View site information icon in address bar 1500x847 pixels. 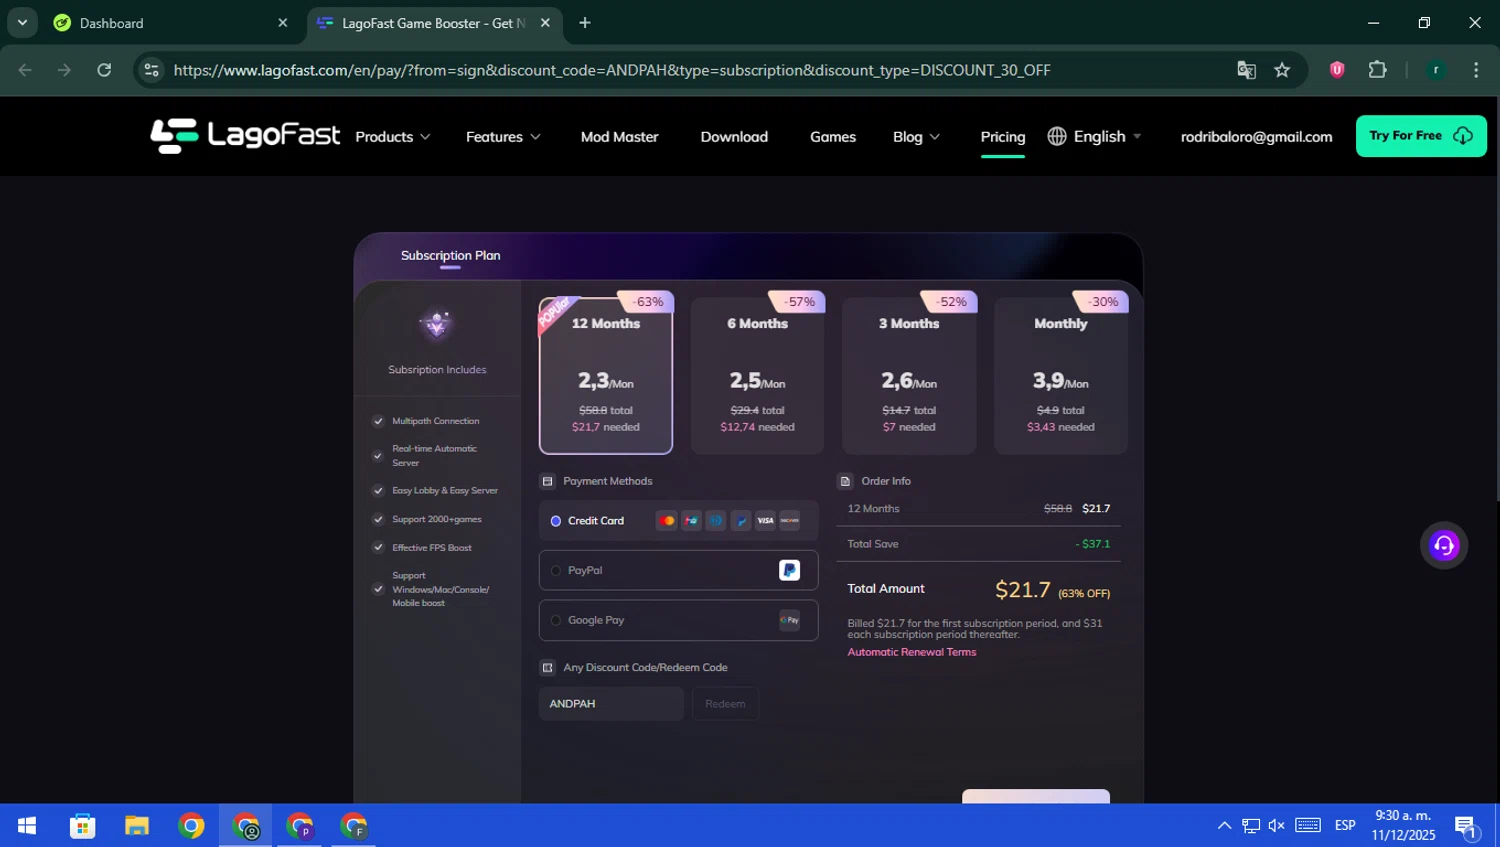pos(152,70)
